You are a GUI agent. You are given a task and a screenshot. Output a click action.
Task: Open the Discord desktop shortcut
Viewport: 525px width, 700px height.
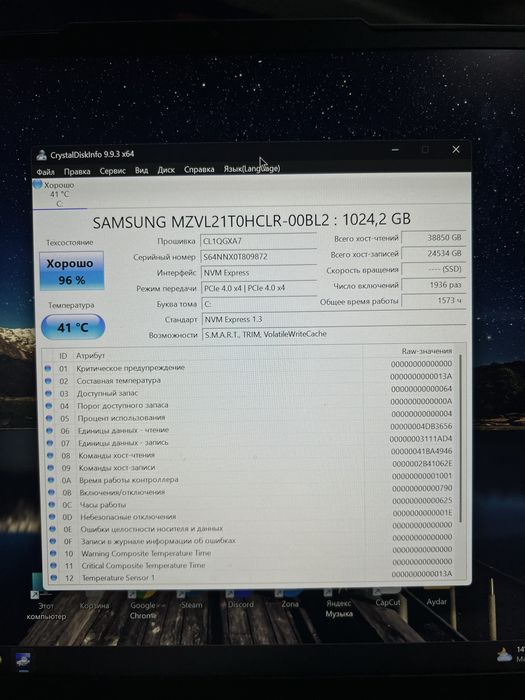tap(240, 598)
